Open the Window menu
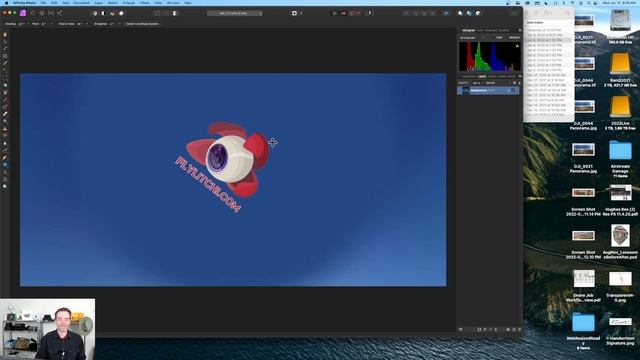 point(173,3)
